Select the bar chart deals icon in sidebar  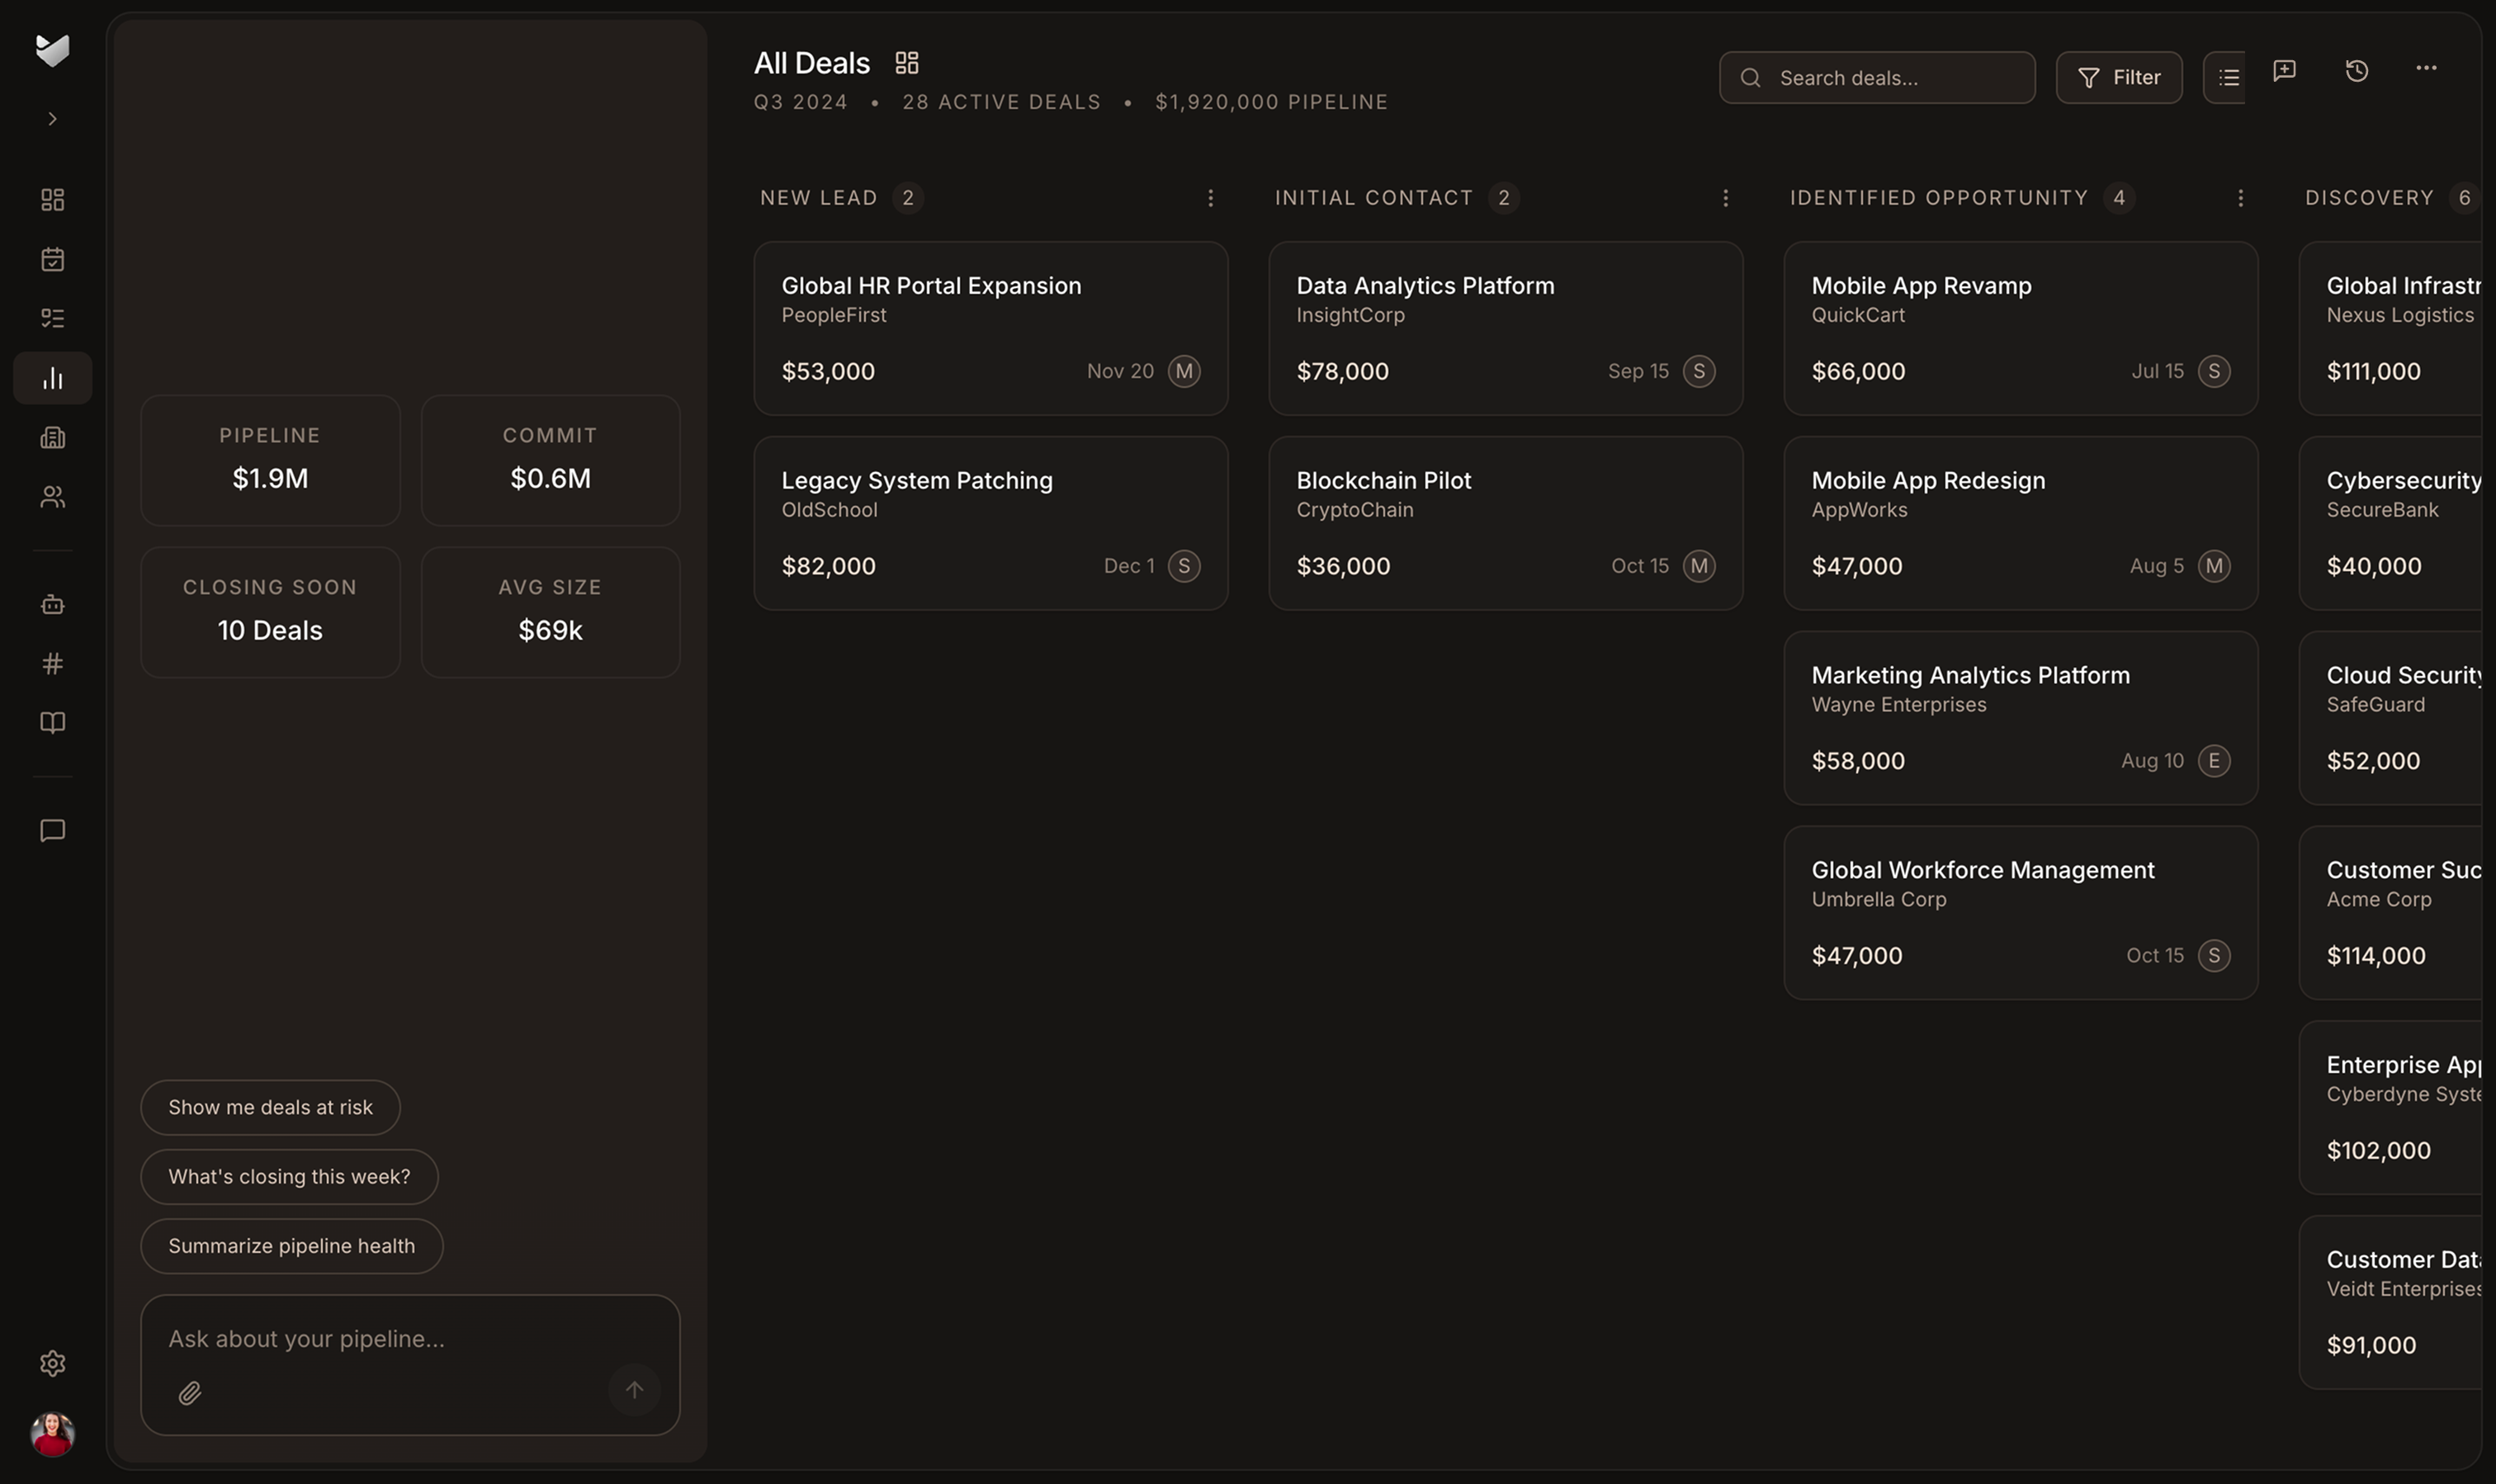pyautogui.click(x=52, y=378)
